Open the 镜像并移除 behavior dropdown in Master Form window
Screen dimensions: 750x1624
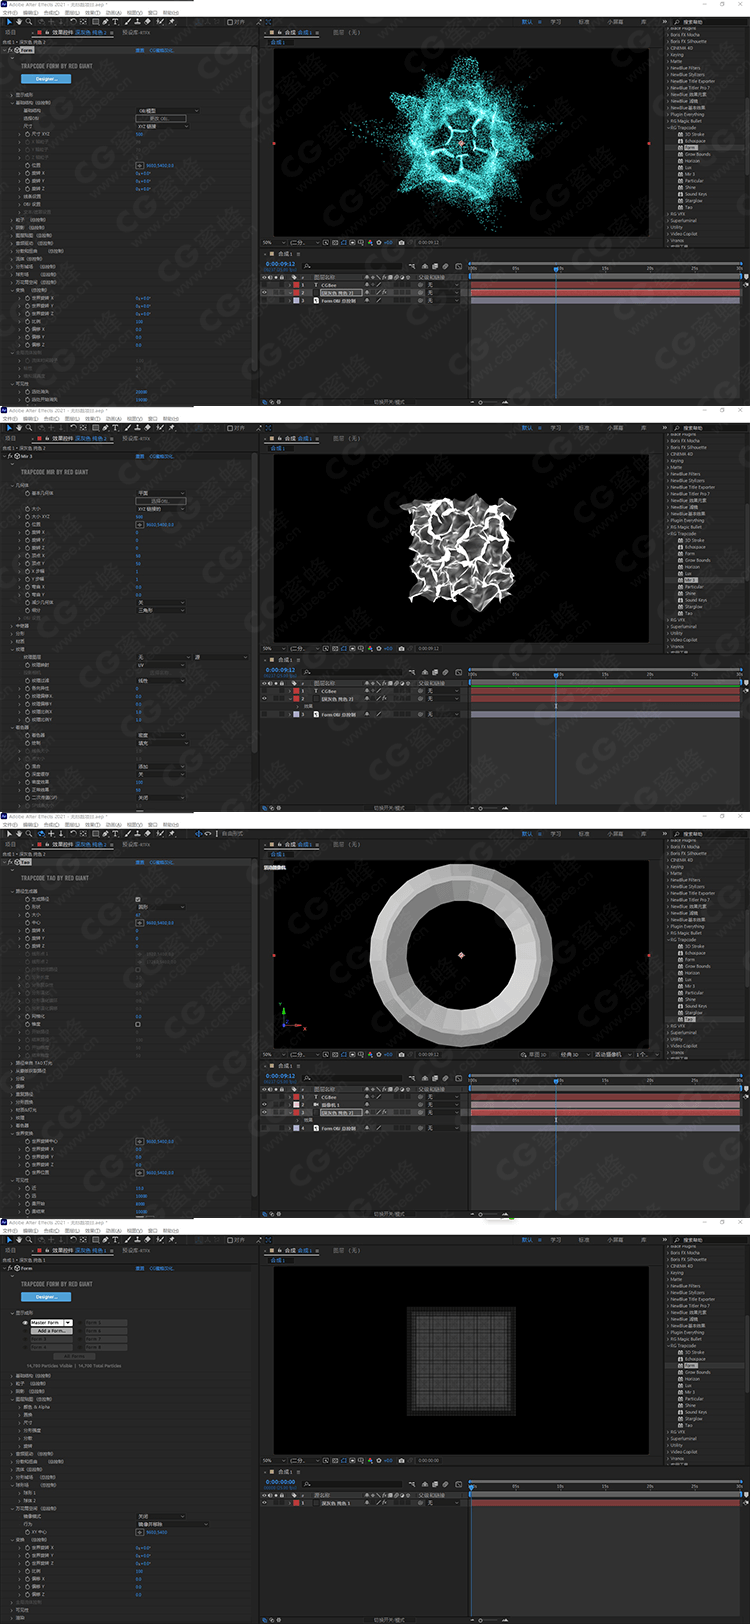tap(172, 1524)
